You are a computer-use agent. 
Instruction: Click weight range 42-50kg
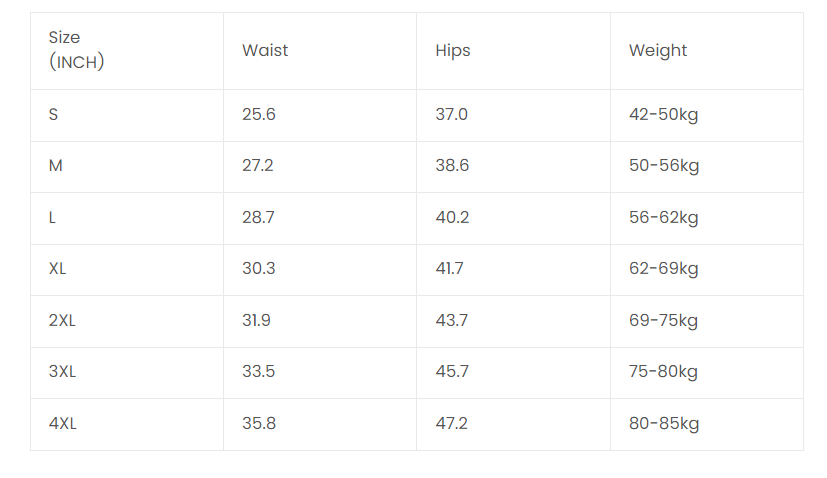tap(664, 115)
